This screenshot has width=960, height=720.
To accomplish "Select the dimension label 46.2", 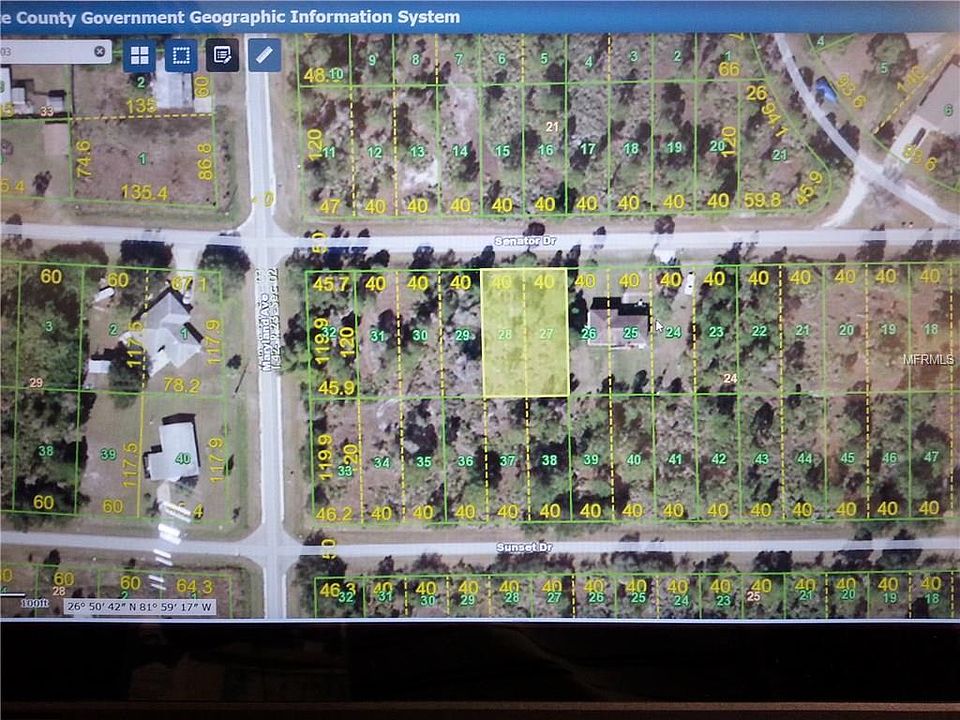I will (x=334, y=513).
